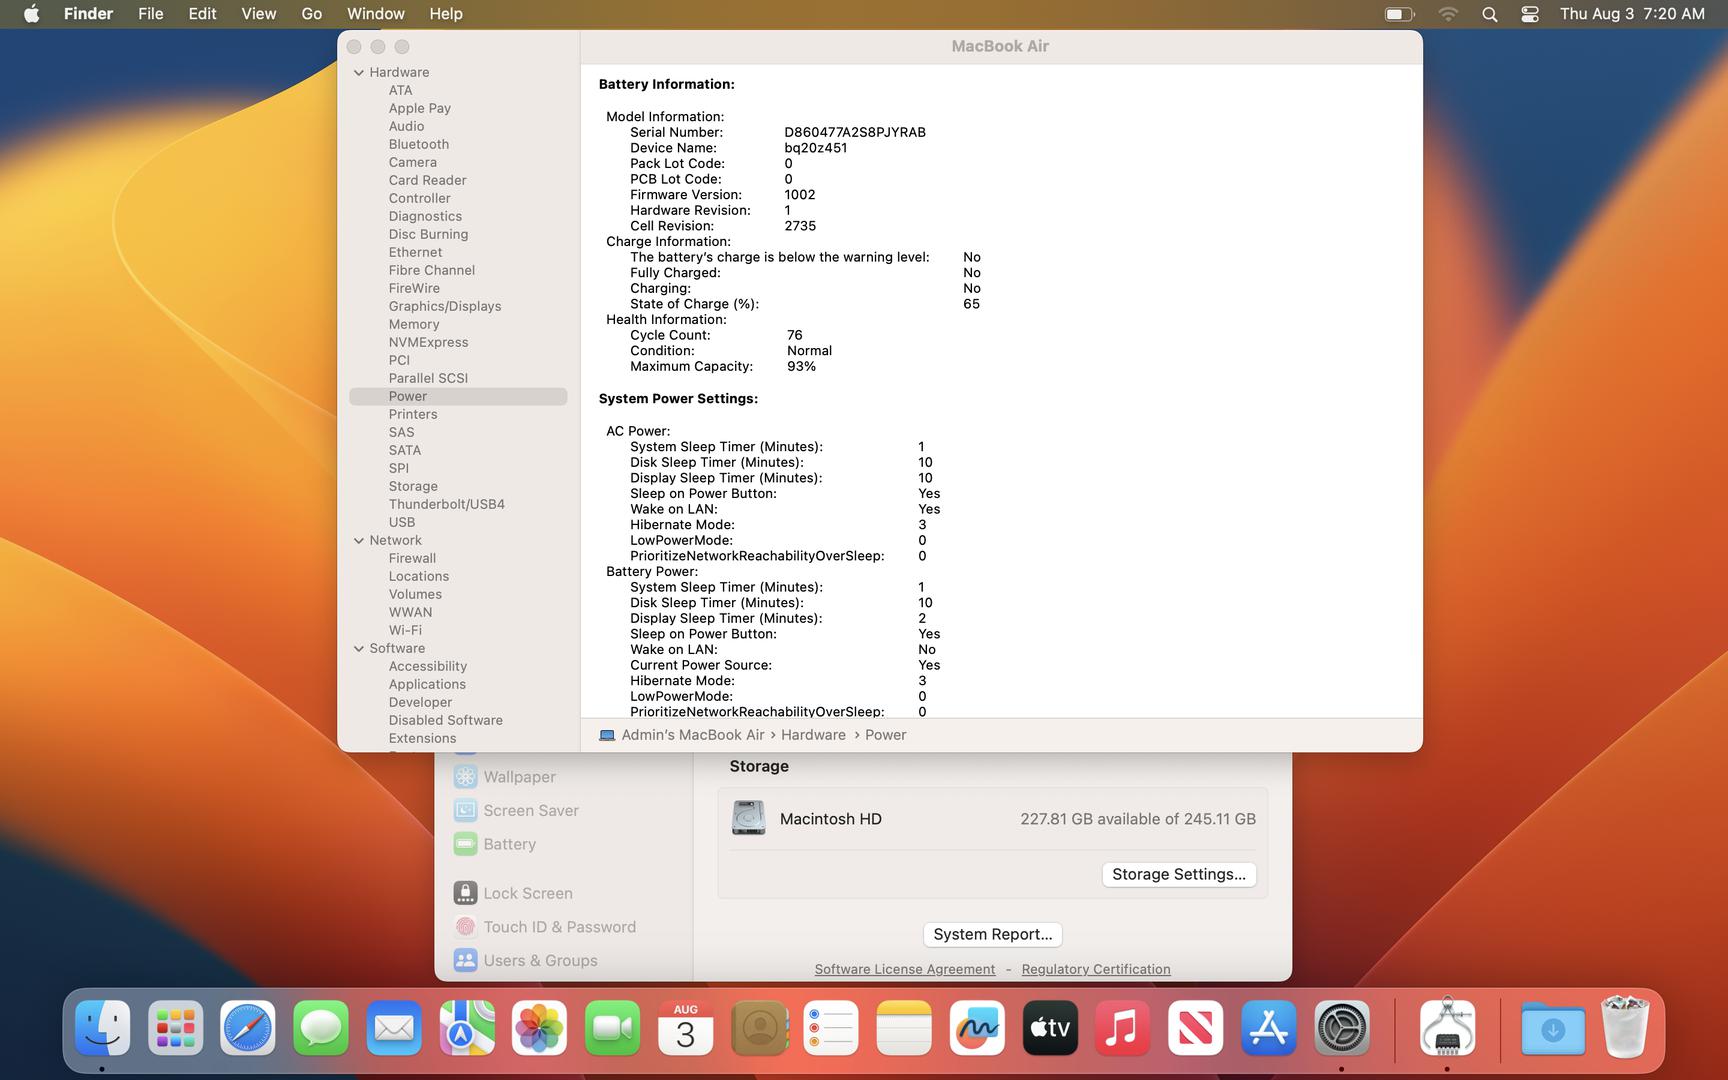The image size is (1728, 1080).
Task: Click the battery status icon in menu bar
Action: (1399, 14)
